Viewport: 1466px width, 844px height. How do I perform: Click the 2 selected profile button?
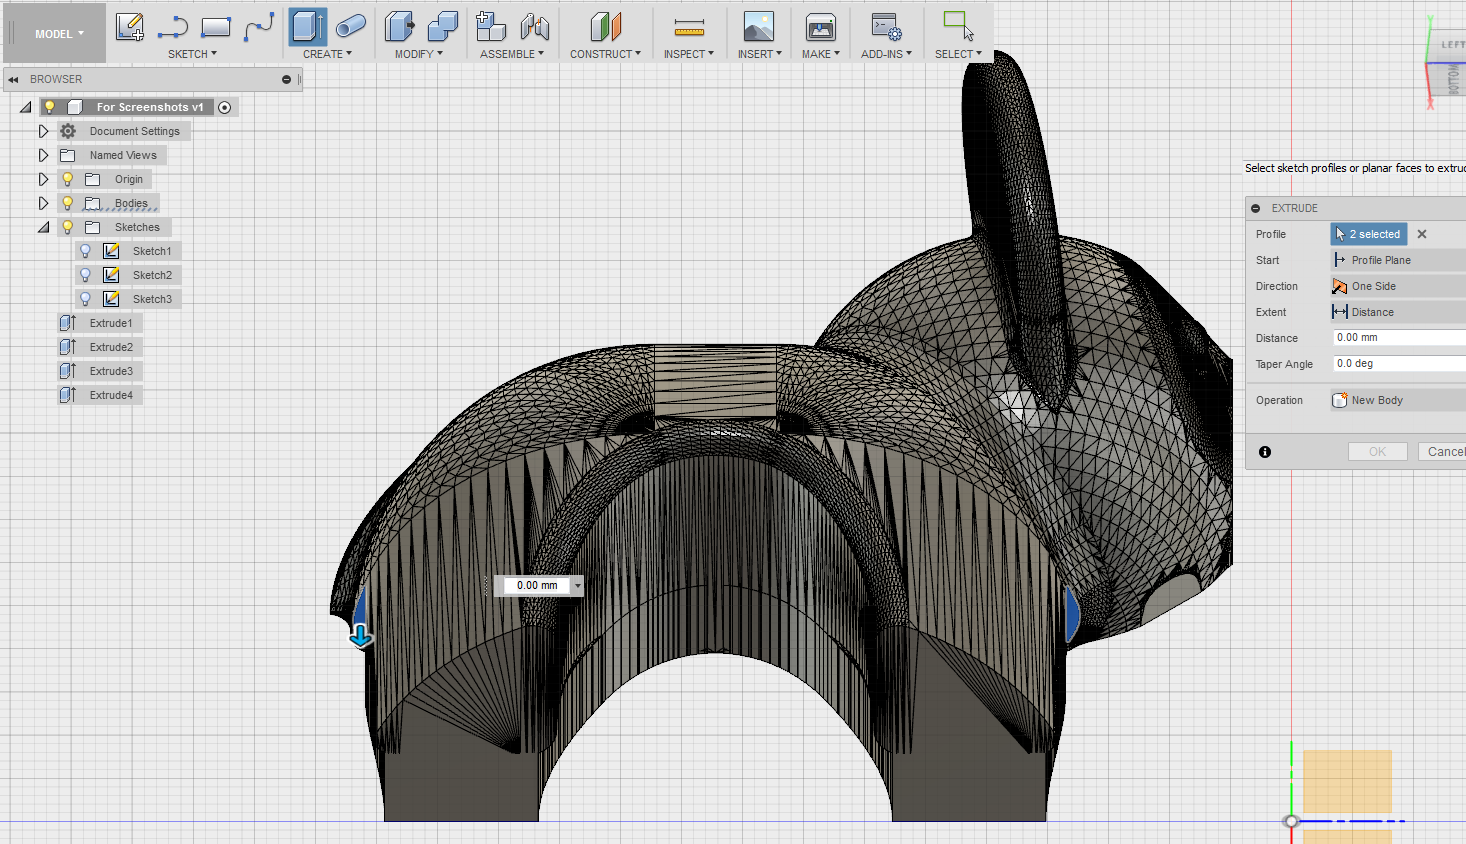1369,234
